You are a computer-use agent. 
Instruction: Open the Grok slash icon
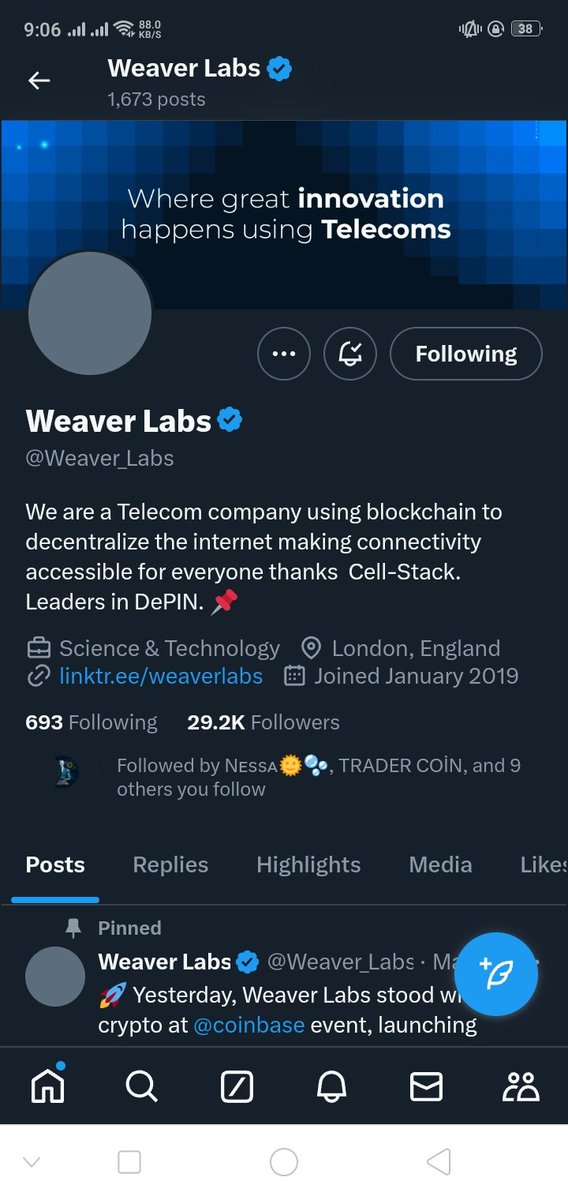(x=236, y=1086)
